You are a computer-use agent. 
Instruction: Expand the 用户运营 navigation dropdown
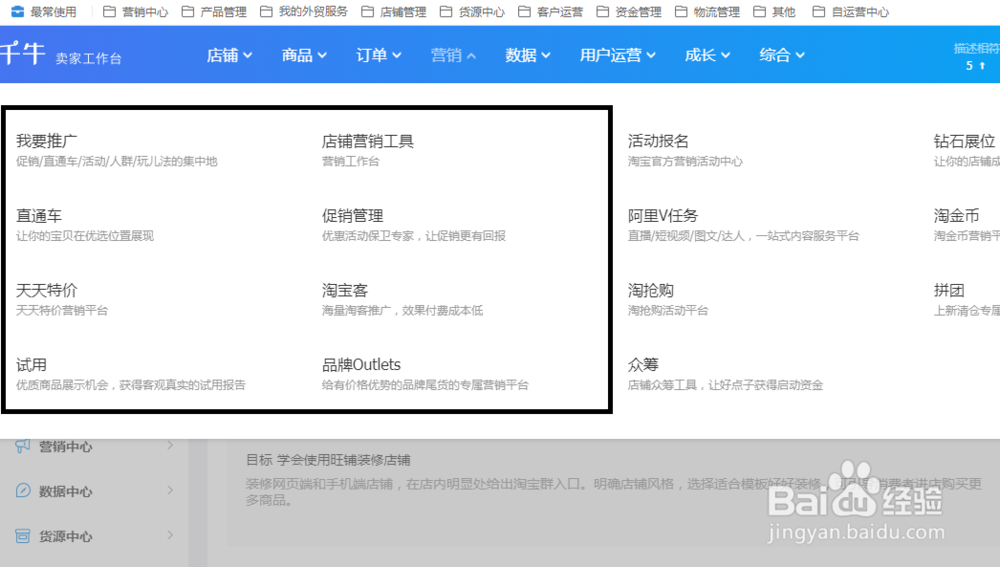618,55
